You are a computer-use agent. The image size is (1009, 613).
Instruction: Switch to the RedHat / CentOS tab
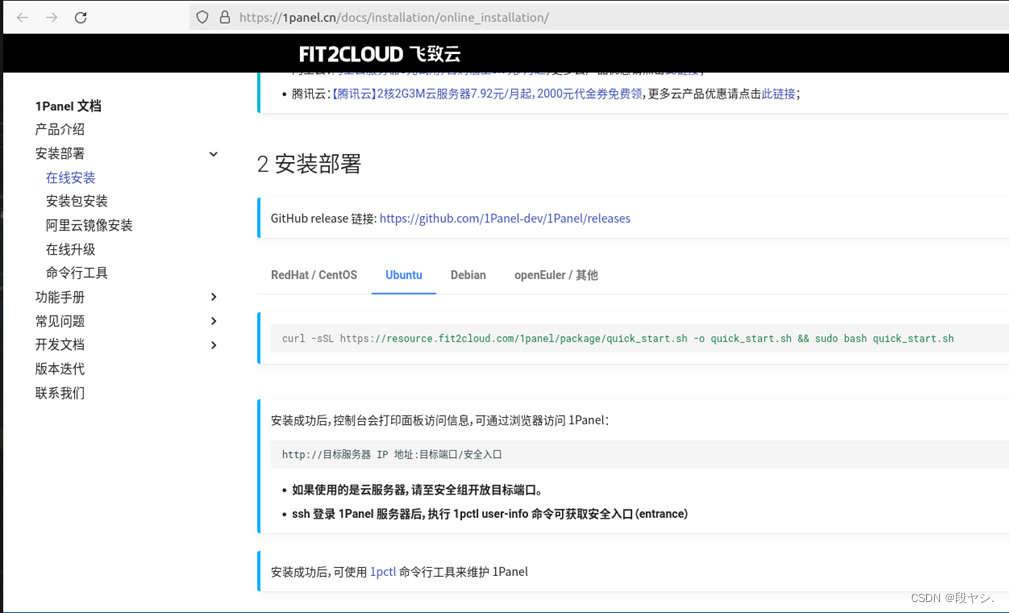pyautogui.click(x=314, y=274)
